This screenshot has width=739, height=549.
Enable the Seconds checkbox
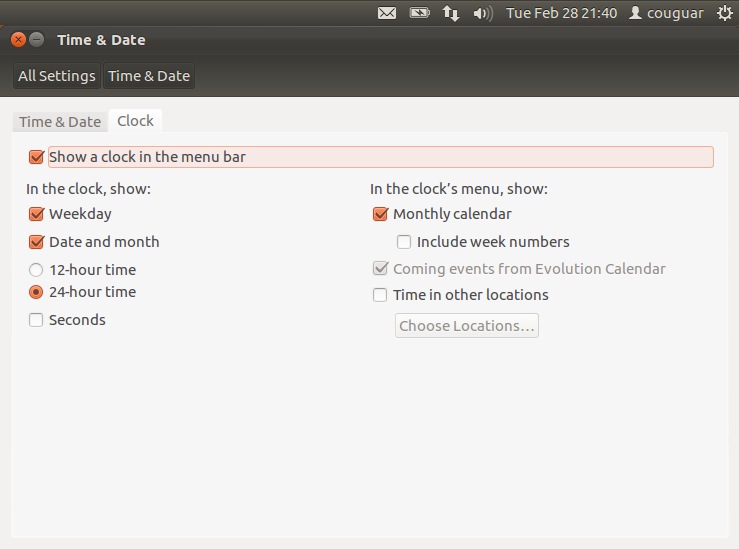click(37, 320)
